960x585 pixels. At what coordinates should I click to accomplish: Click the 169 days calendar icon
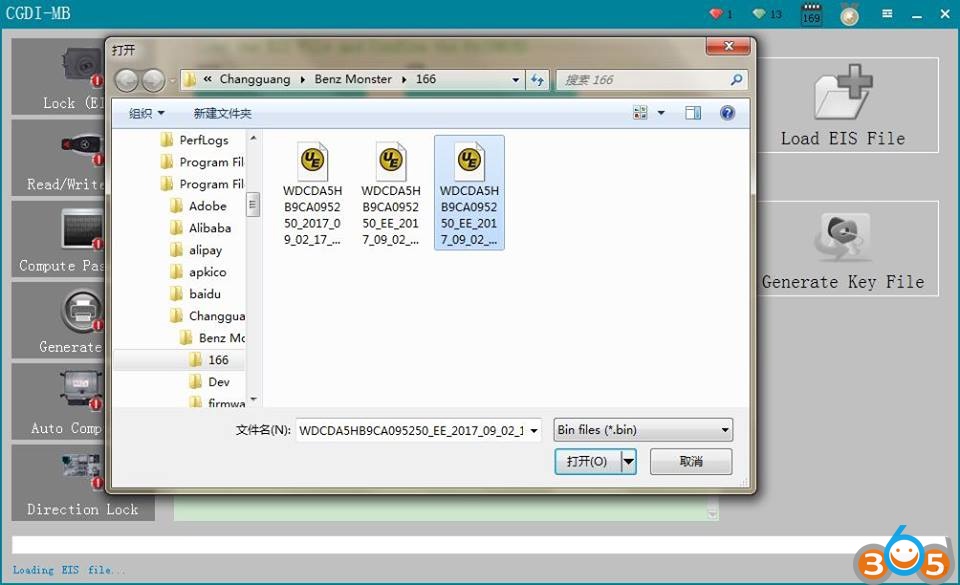(811, 14)
